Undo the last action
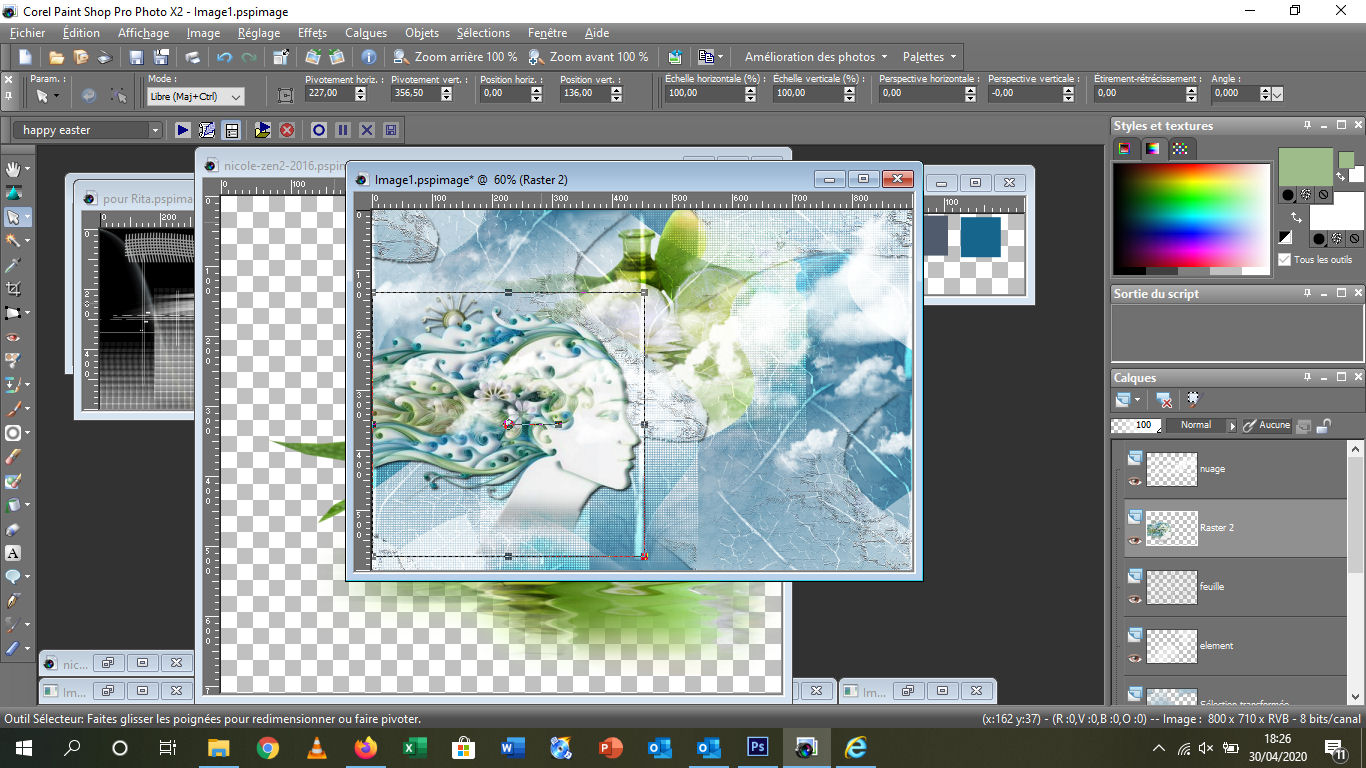1366x768 pixels. tap(225, 57)
